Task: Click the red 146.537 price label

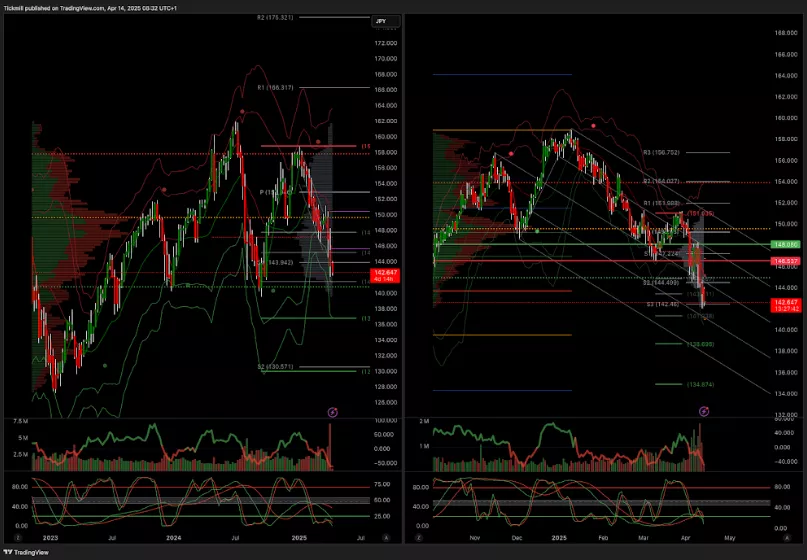Action: (x=784, y=261)
